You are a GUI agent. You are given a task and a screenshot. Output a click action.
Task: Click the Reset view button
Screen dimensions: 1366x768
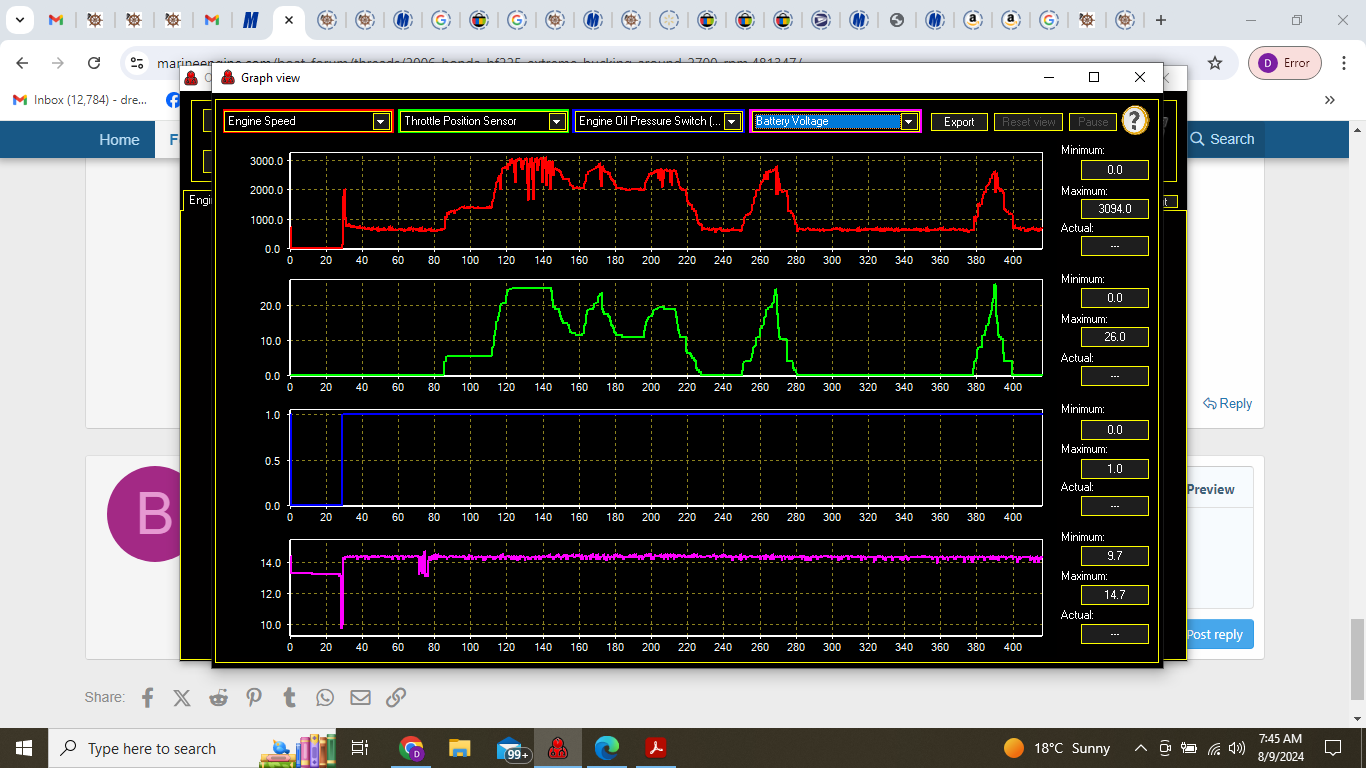point(1028,122)
